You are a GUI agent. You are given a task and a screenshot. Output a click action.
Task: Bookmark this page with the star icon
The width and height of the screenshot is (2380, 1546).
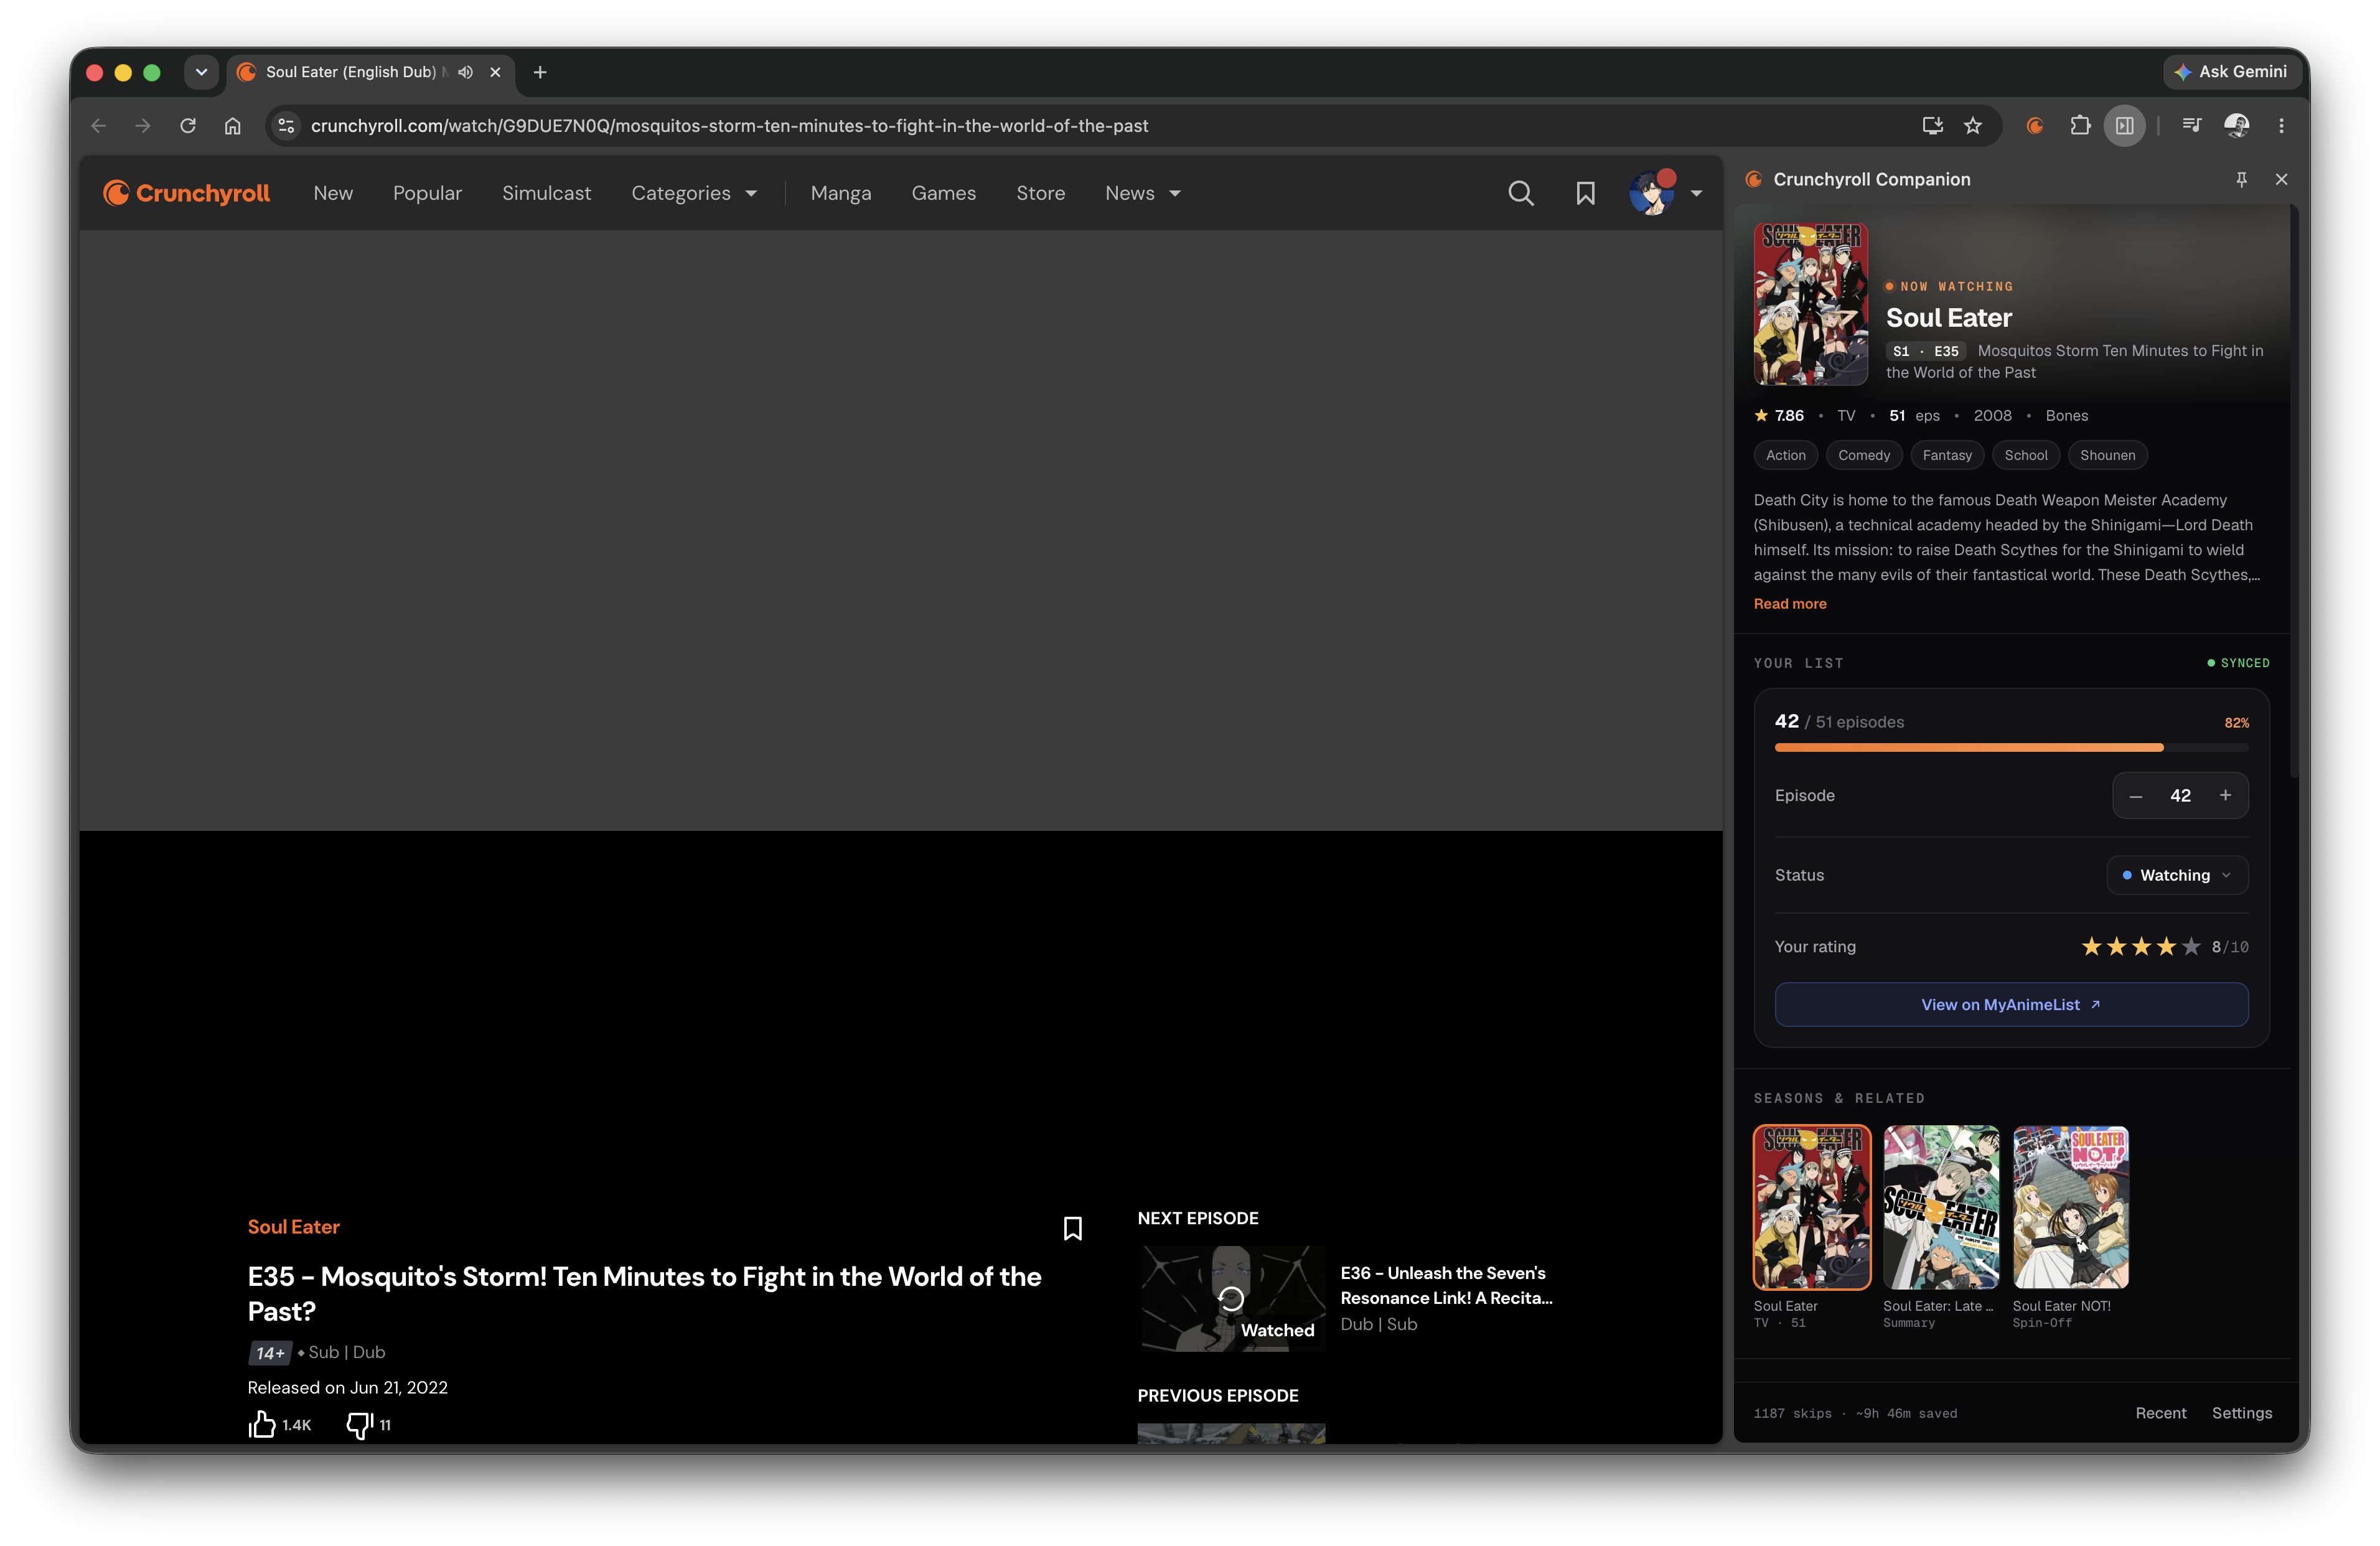(x=1972, y=126)
